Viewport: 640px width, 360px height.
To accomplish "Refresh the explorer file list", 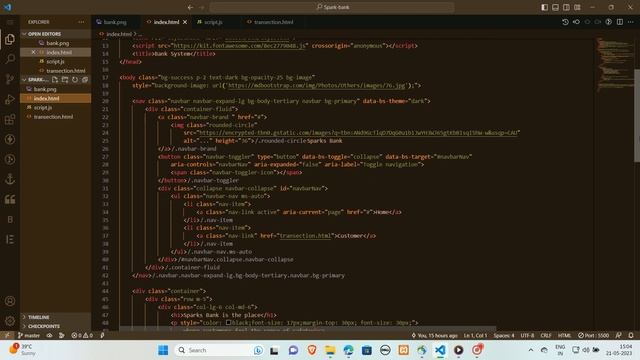I will click(75, 80).
